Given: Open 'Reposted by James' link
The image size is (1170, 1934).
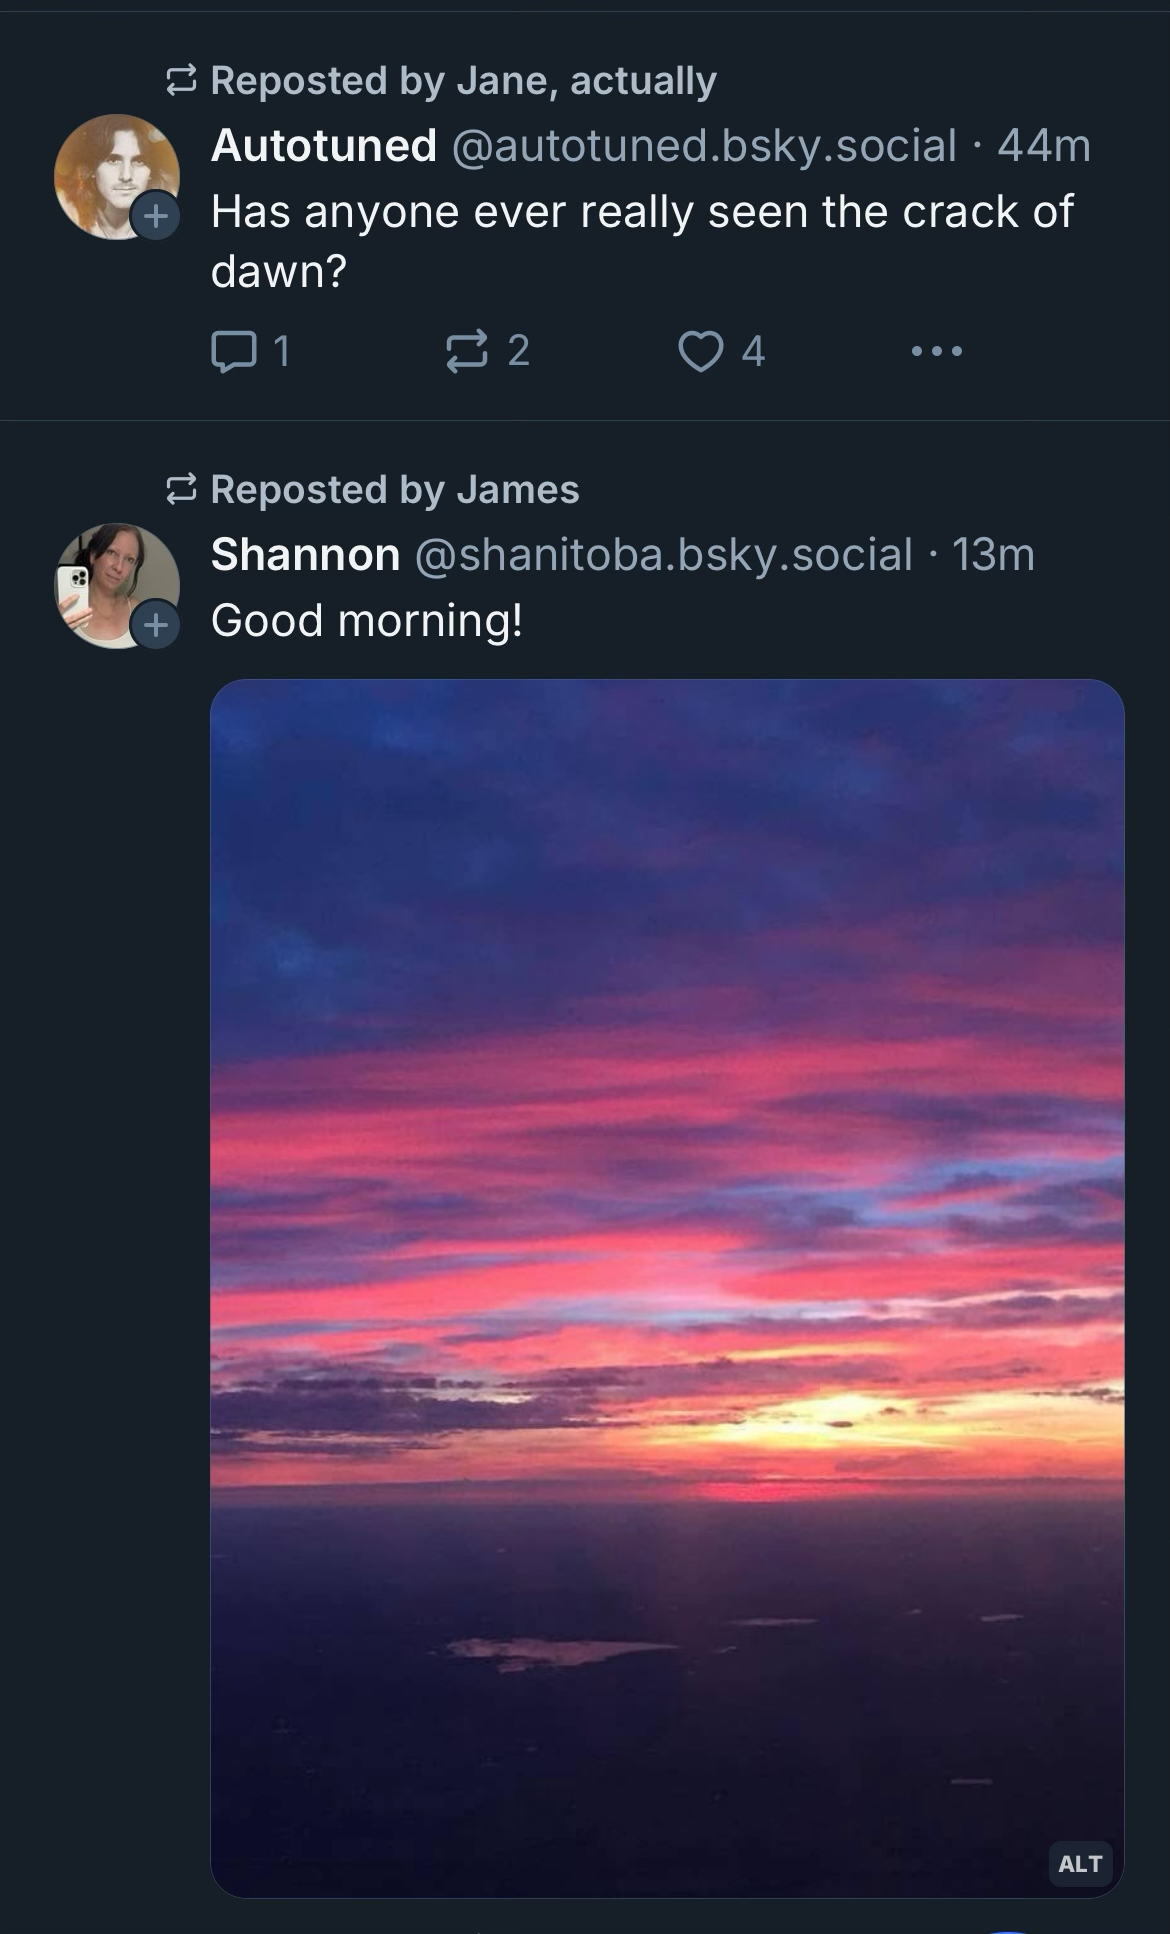Looking at the screenshot, I should pyautogui.click(x=395, y=490).
